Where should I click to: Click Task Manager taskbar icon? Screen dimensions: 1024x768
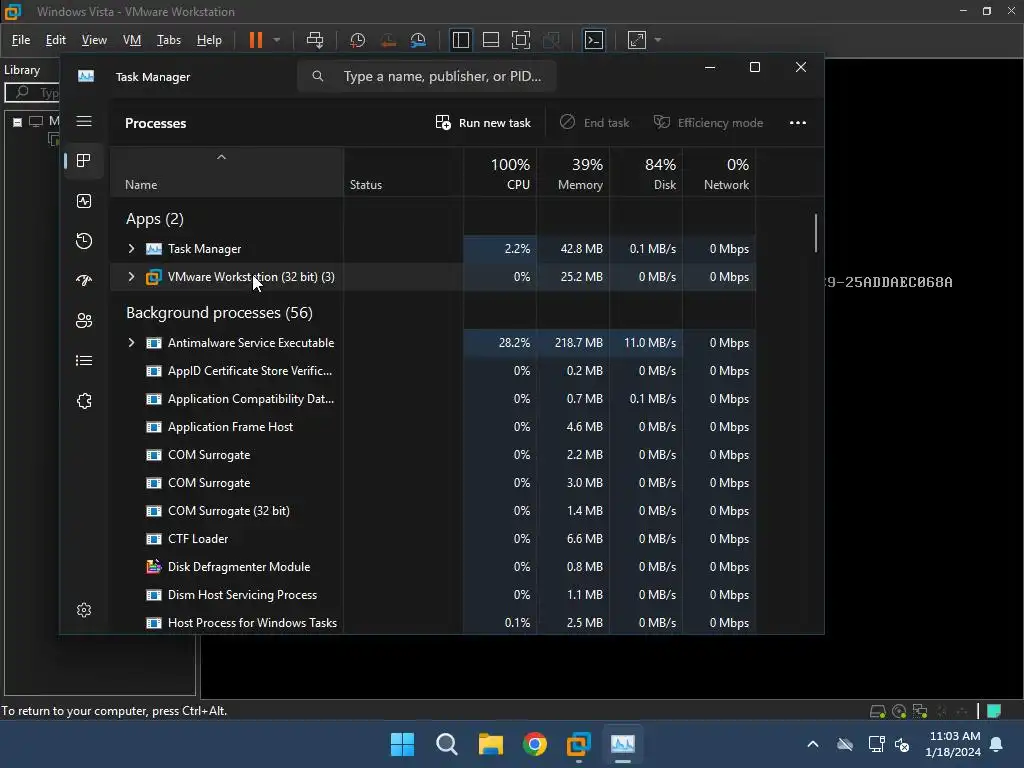[x=623, y=744]
